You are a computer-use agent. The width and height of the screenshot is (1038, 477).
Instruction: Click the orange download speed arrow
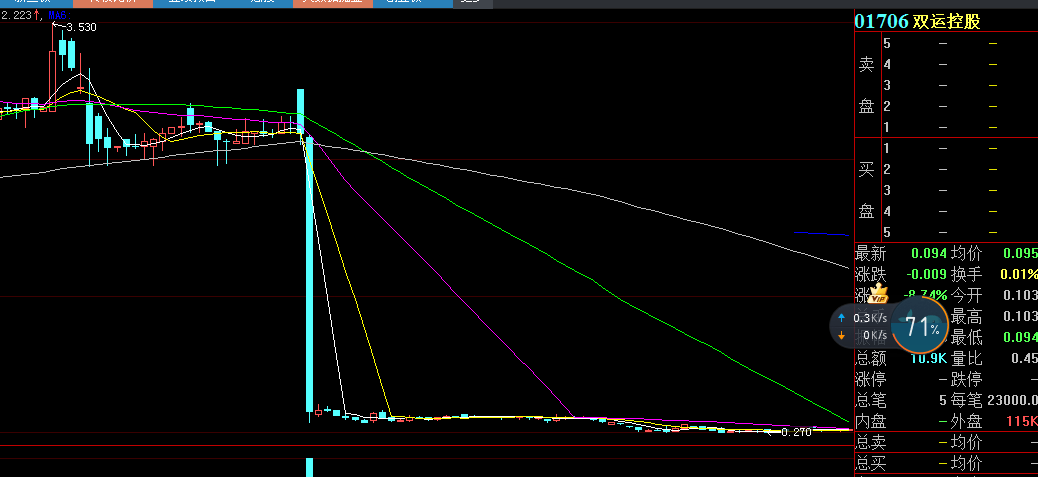840,336
